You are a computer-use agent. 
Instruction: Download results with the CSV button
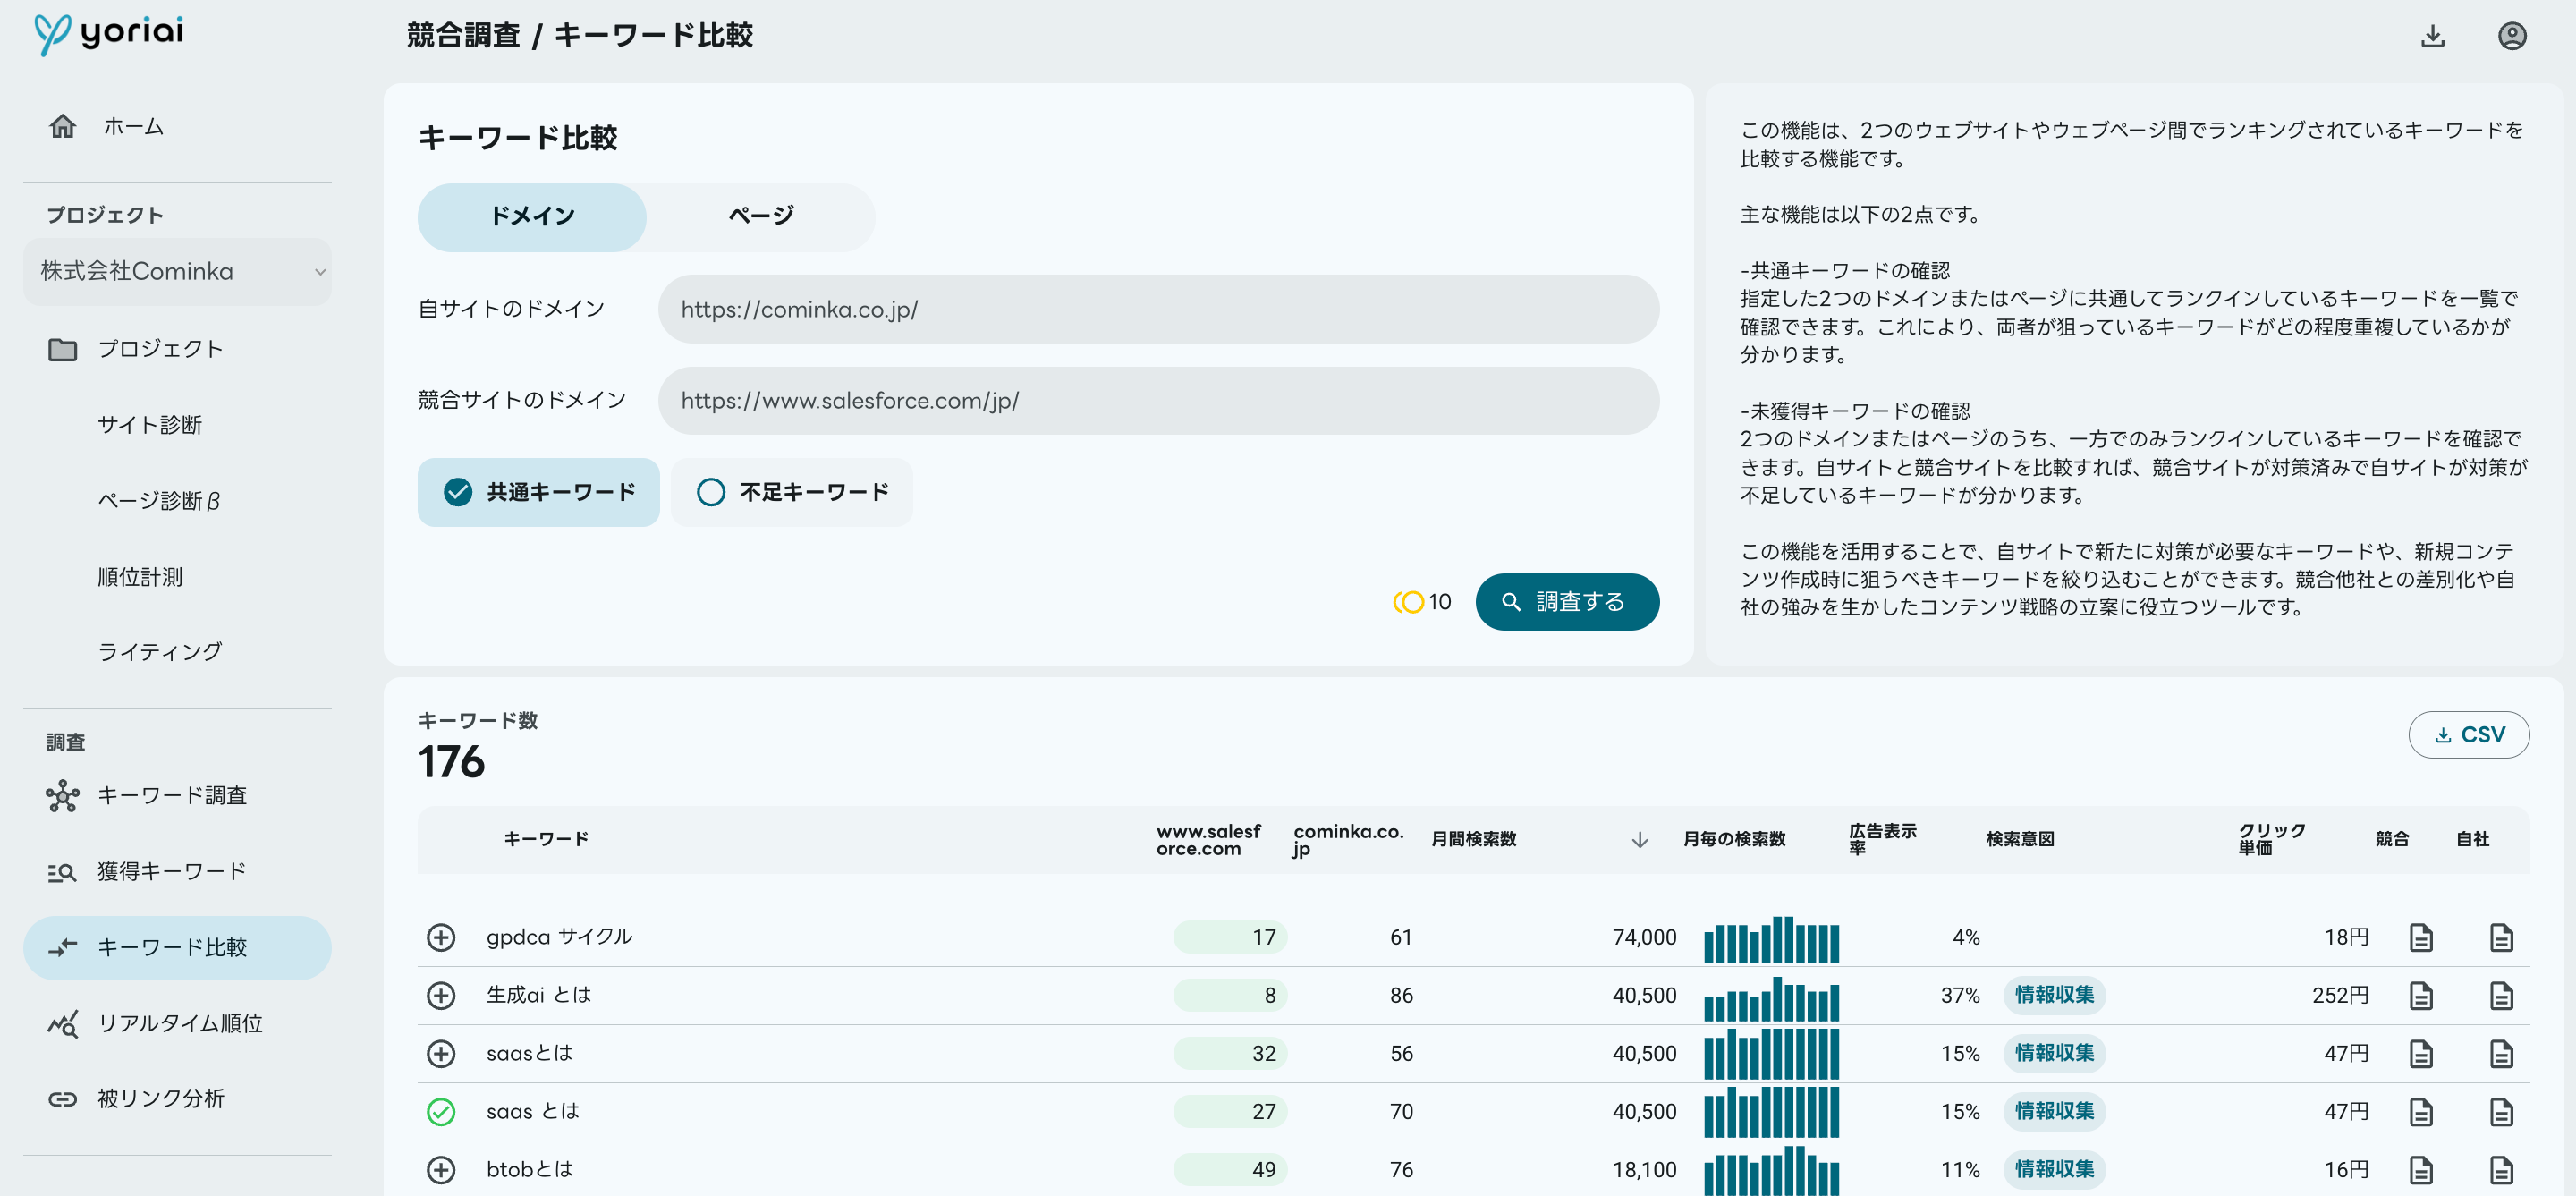(x=2469, y=735)
